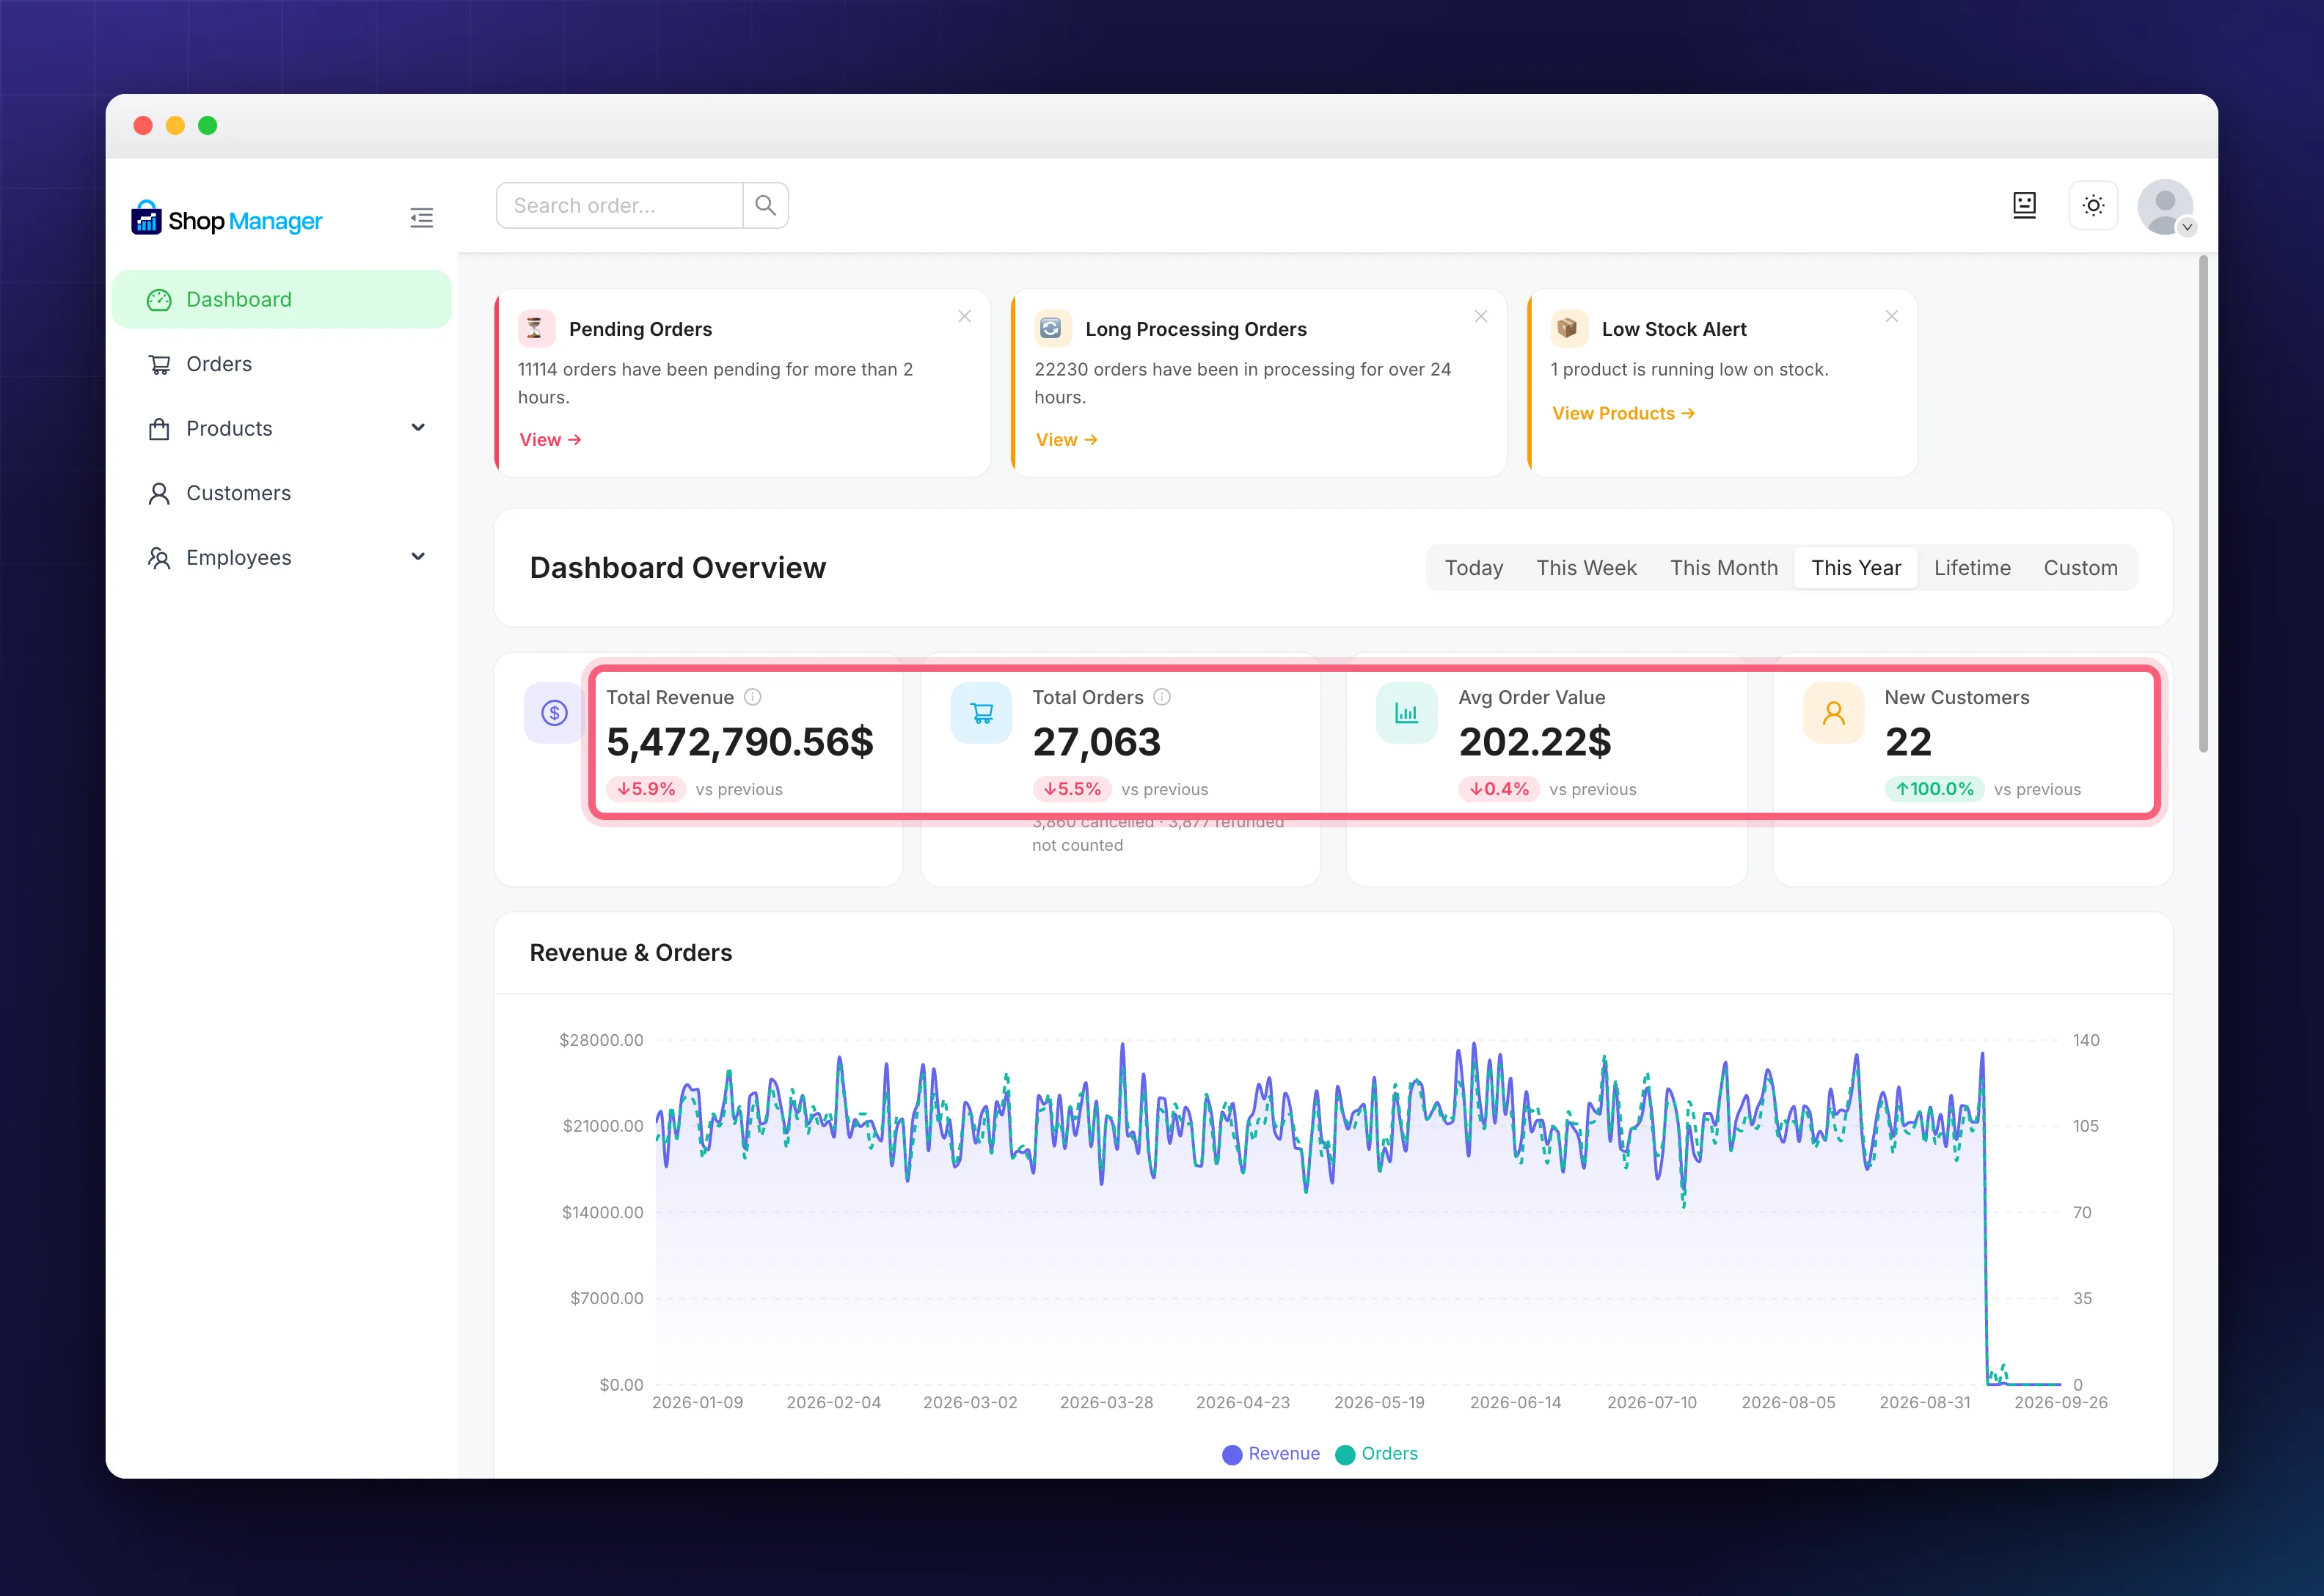Click the Pending Orders hourglass icon

[535, 328]
